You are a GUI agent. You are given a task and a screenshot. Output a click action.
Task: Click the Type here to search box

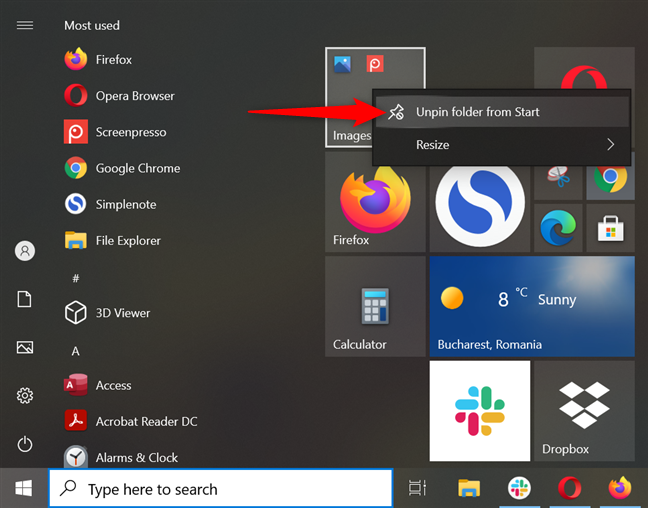tap(221, 489)
